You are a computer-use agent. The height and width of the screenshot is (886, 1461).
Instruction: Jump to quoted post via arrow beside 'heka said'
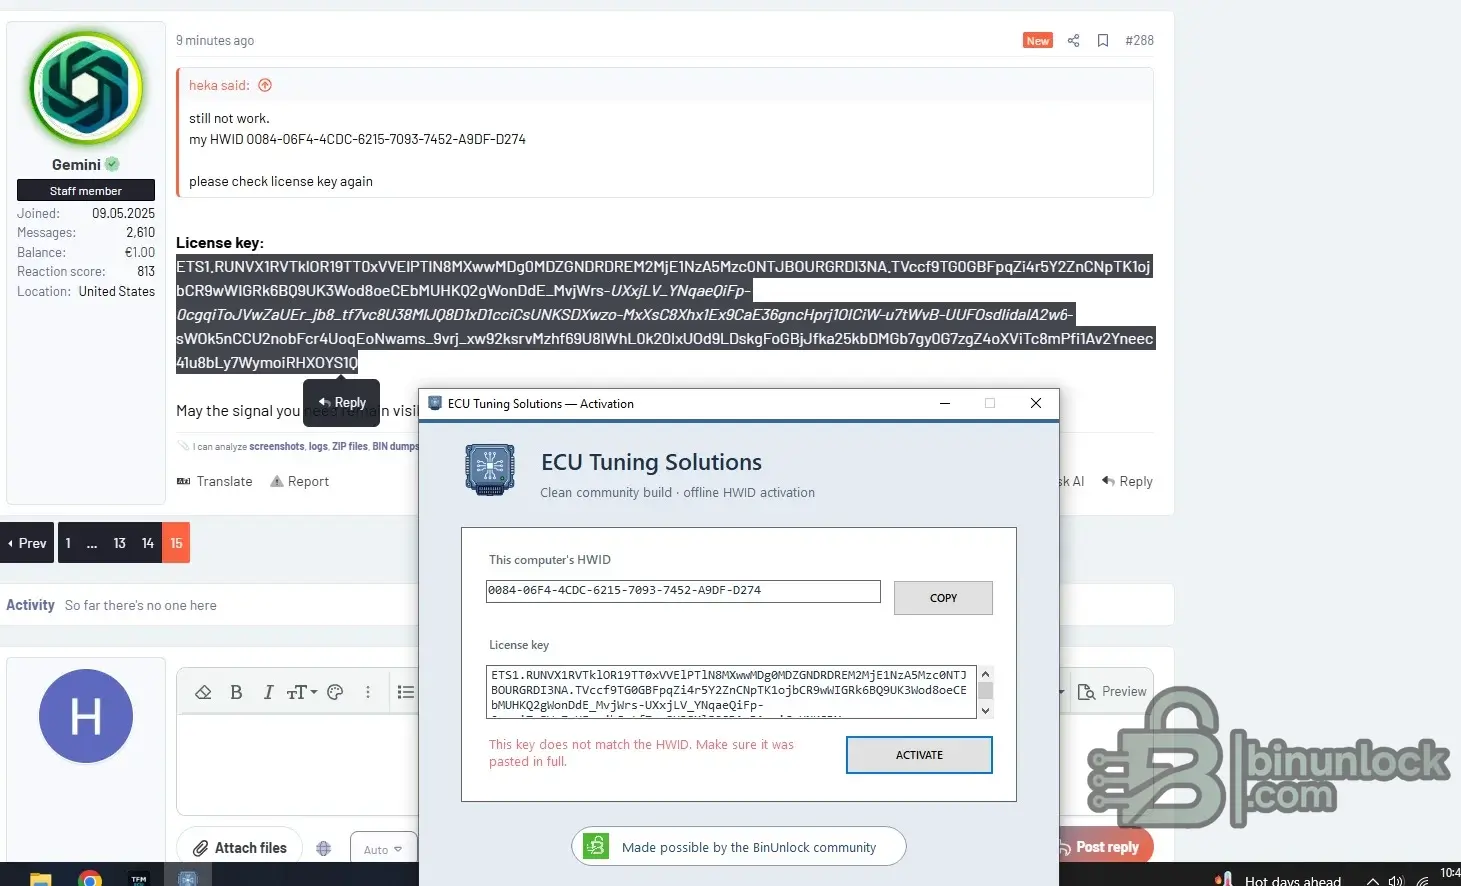[x=265, y=85]
